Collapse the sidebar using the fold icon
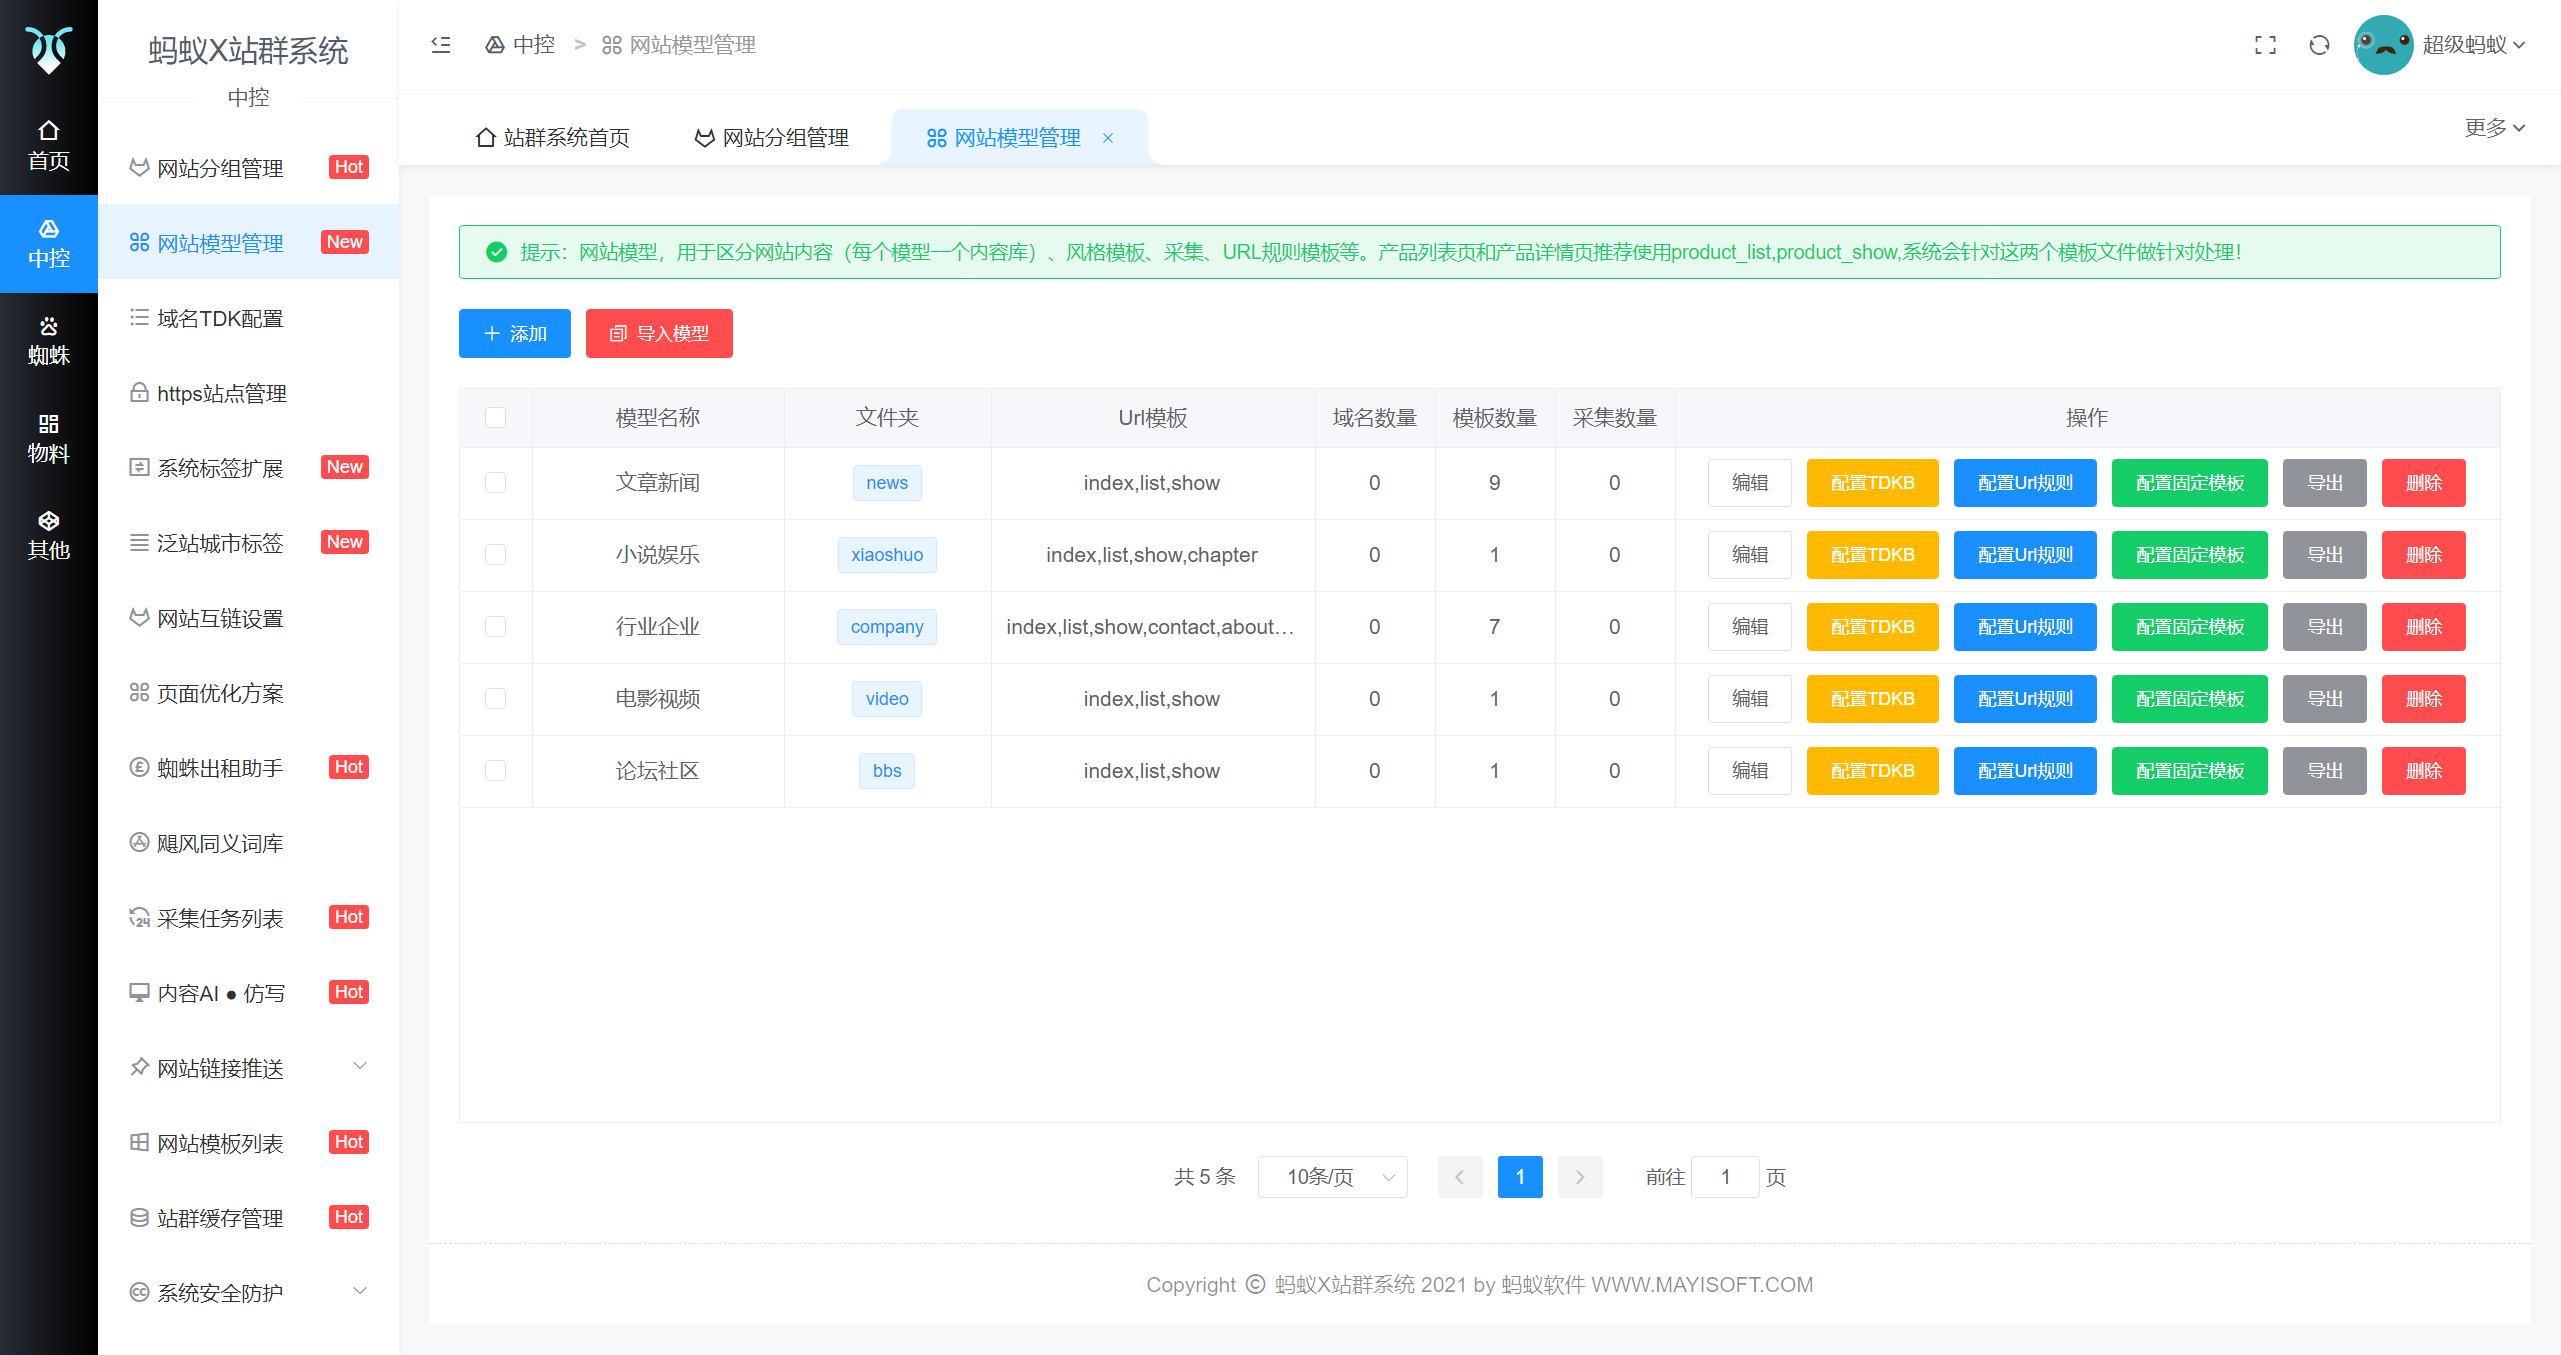 (x=440, y=44)
